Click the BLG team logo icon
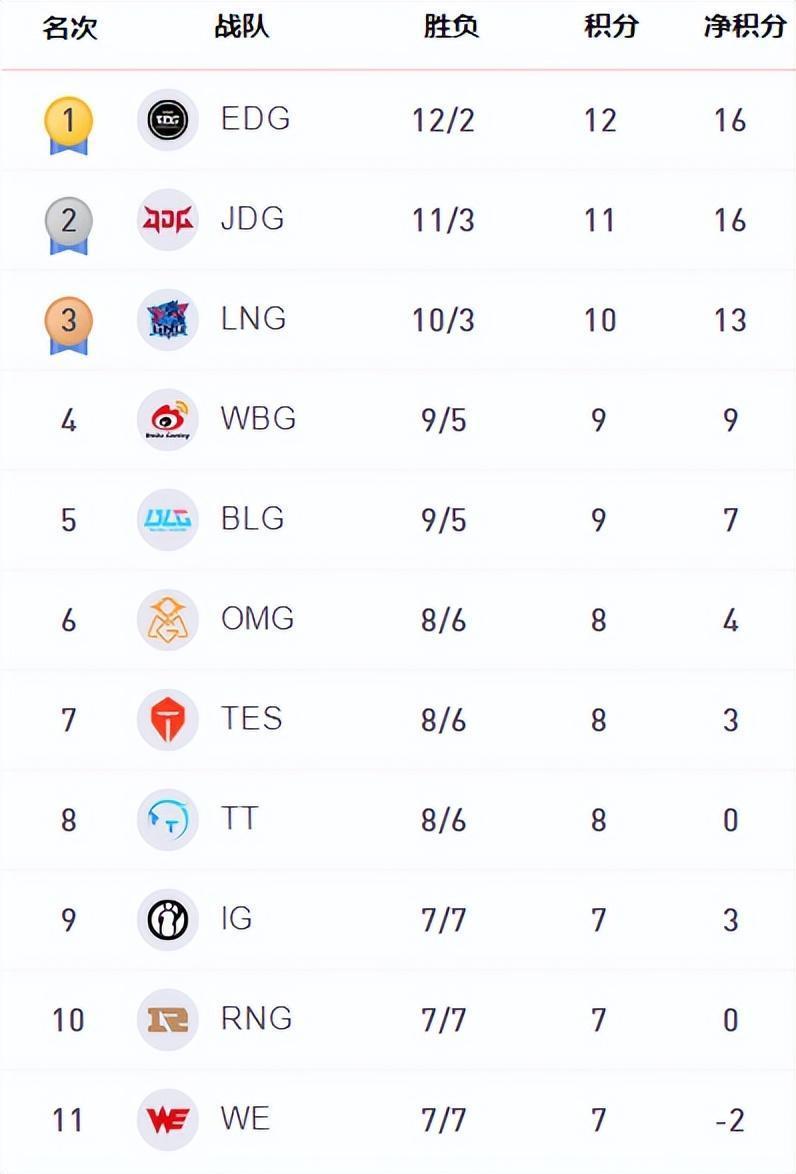The height and width of the screenshot is (1174, 796). (x=167, y=520)
